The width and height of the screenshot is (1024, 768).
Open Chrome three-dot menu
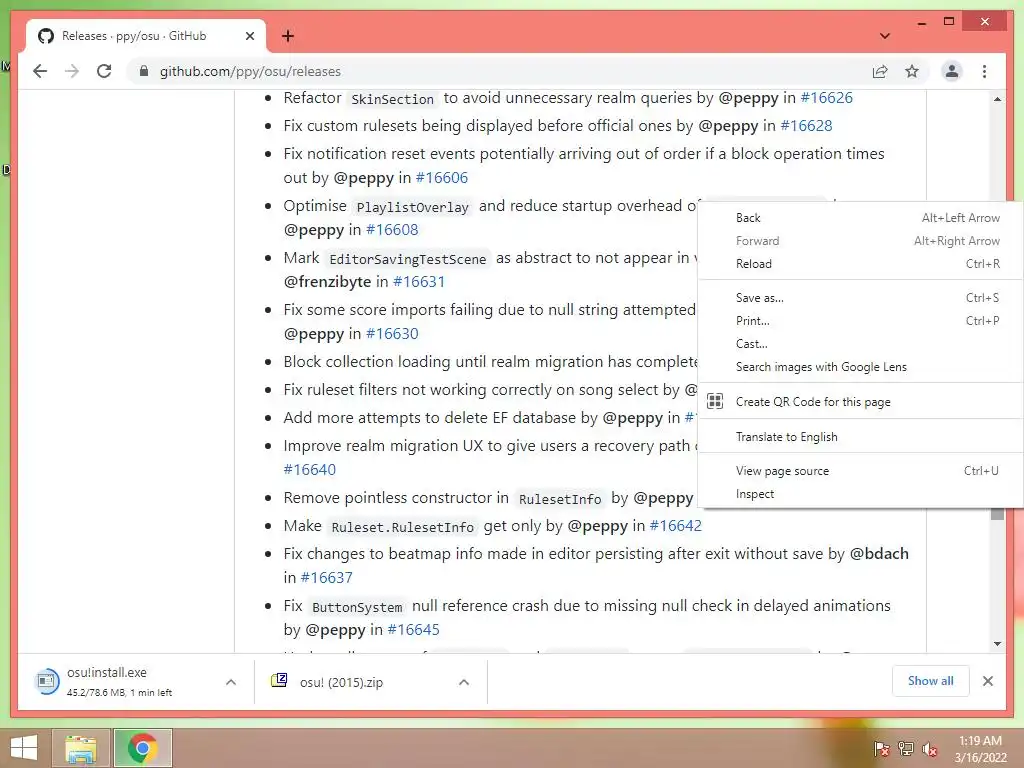[984, 71]
